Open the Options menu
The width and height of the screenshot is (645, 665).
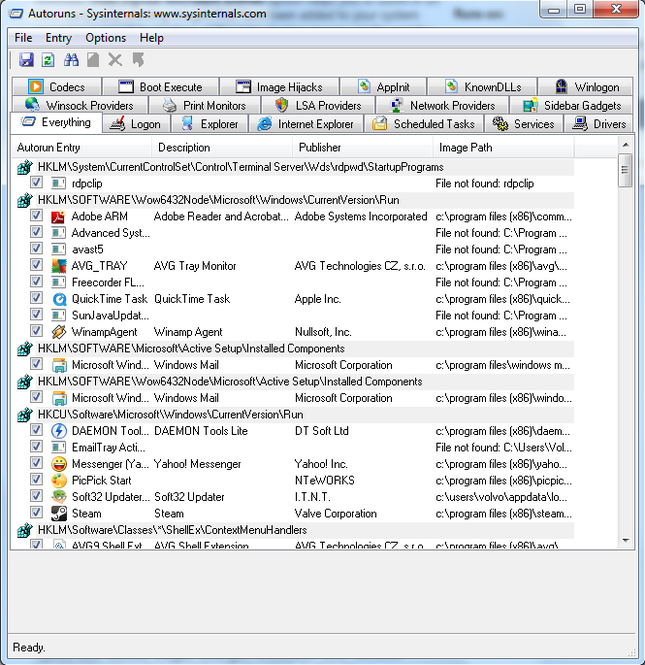pos(106,38)
